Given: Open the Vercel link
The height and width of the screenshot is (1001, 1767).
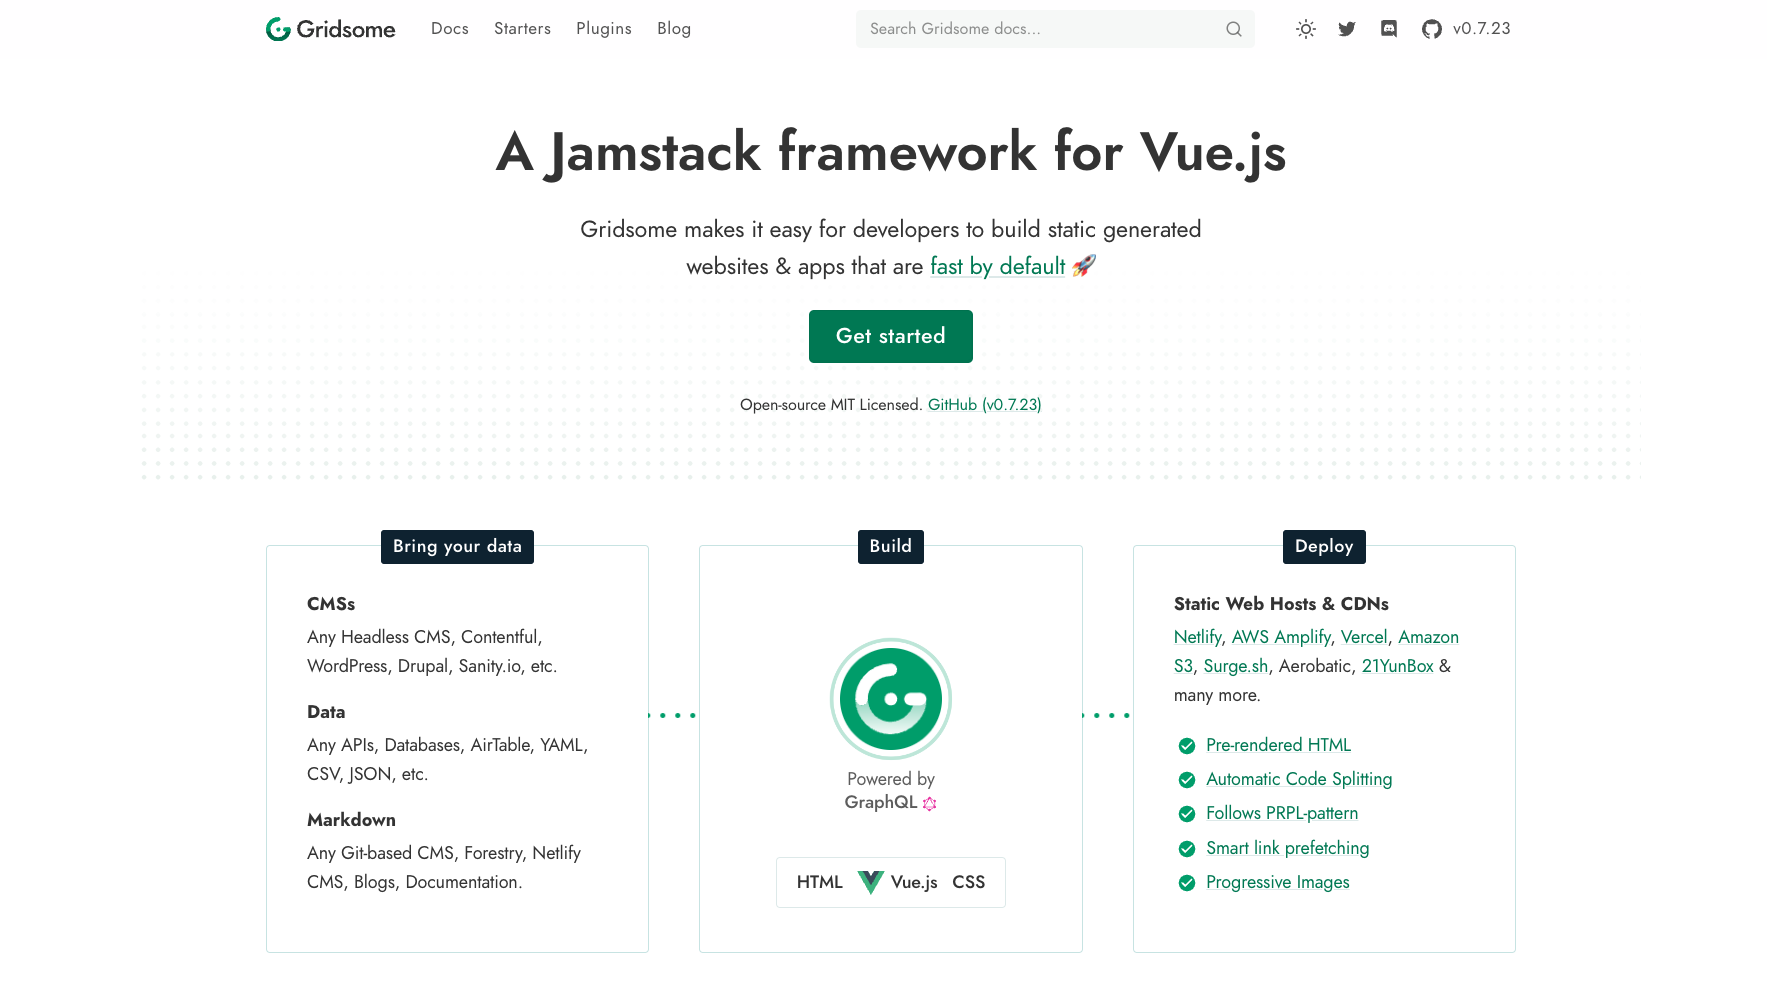Looking at the screenshot, I should (x=1364, y=637).
